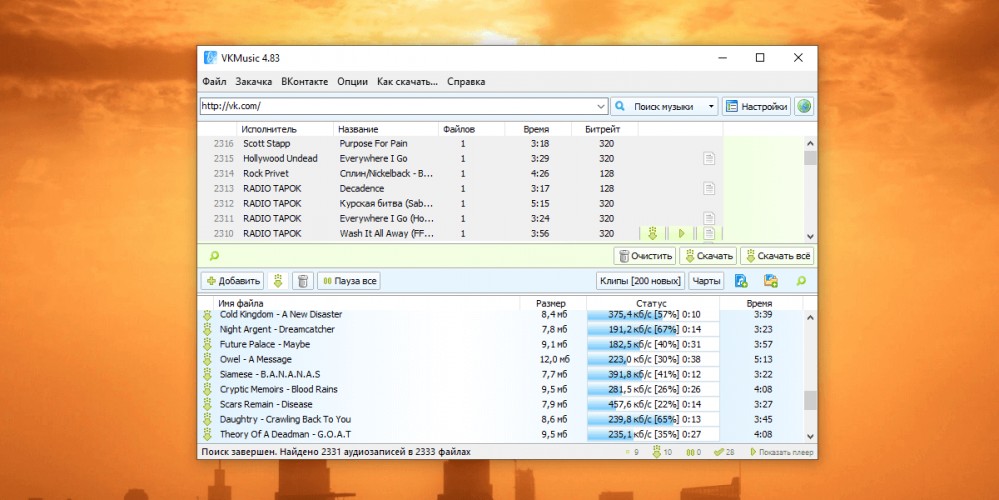Click download icon beside Daughtry - Crawling Back To You
Viewport: 999px width, 500px height.
[x=207, y=419]
